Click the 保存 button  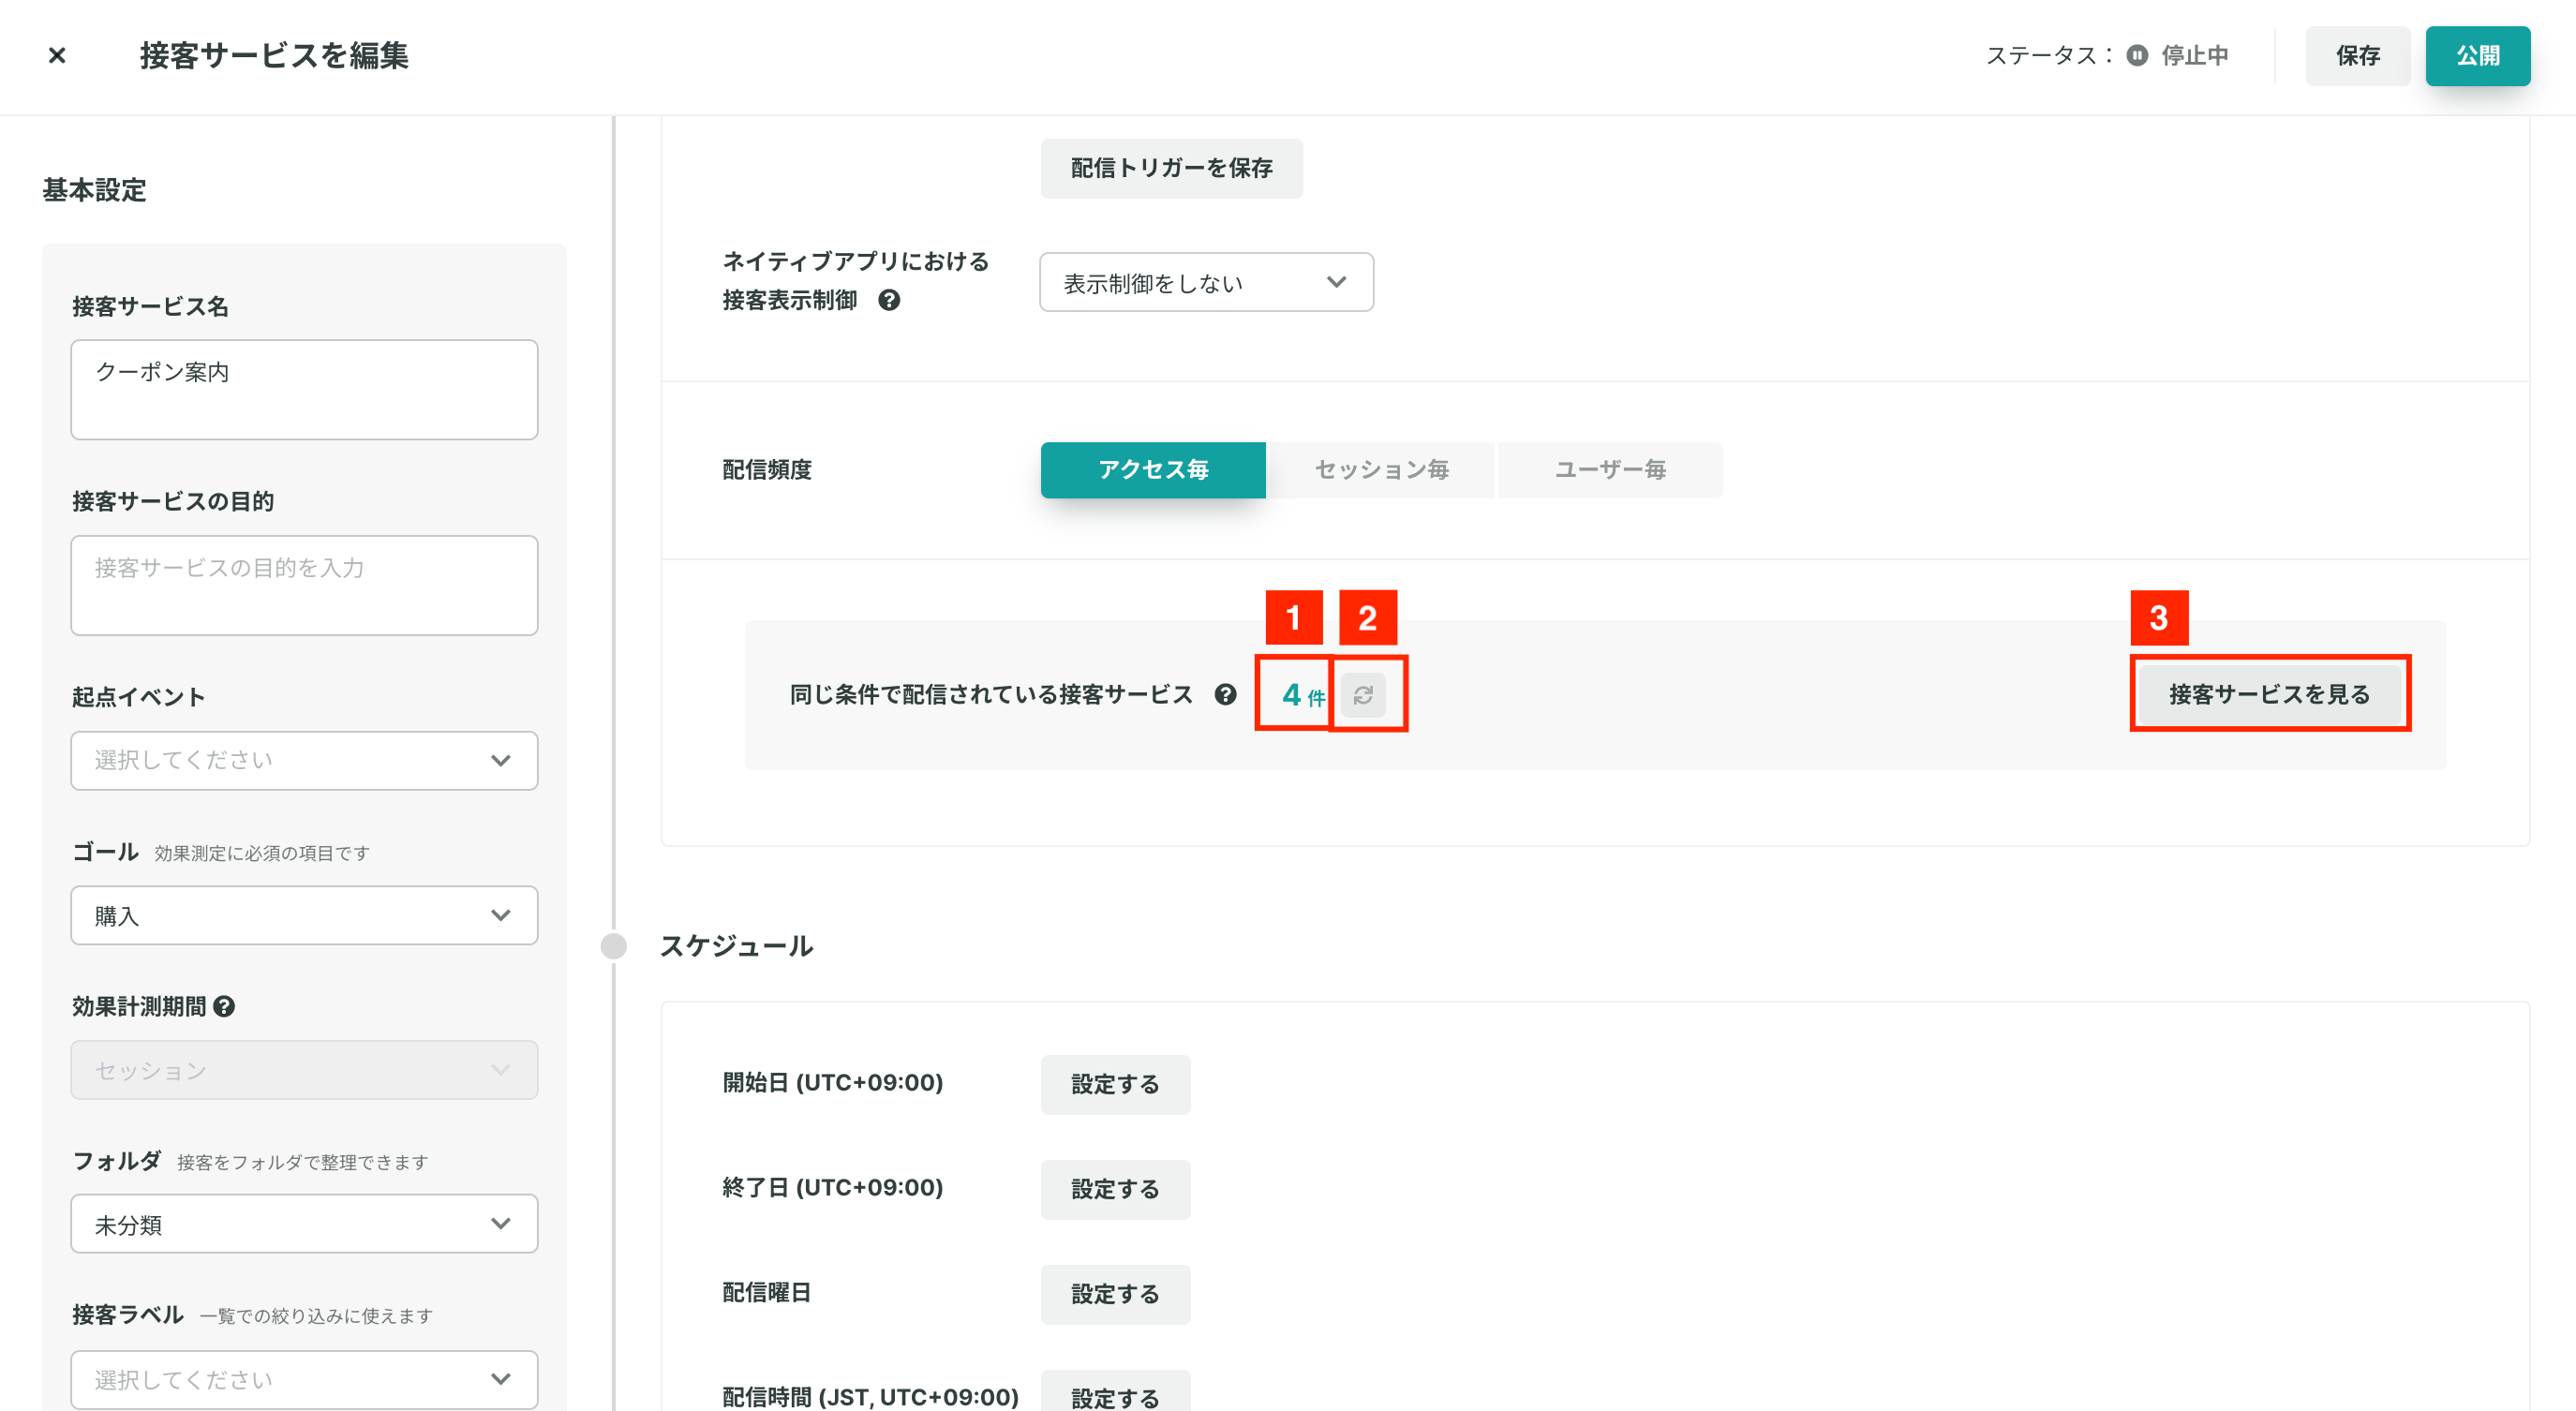(x=2357, y=56)
